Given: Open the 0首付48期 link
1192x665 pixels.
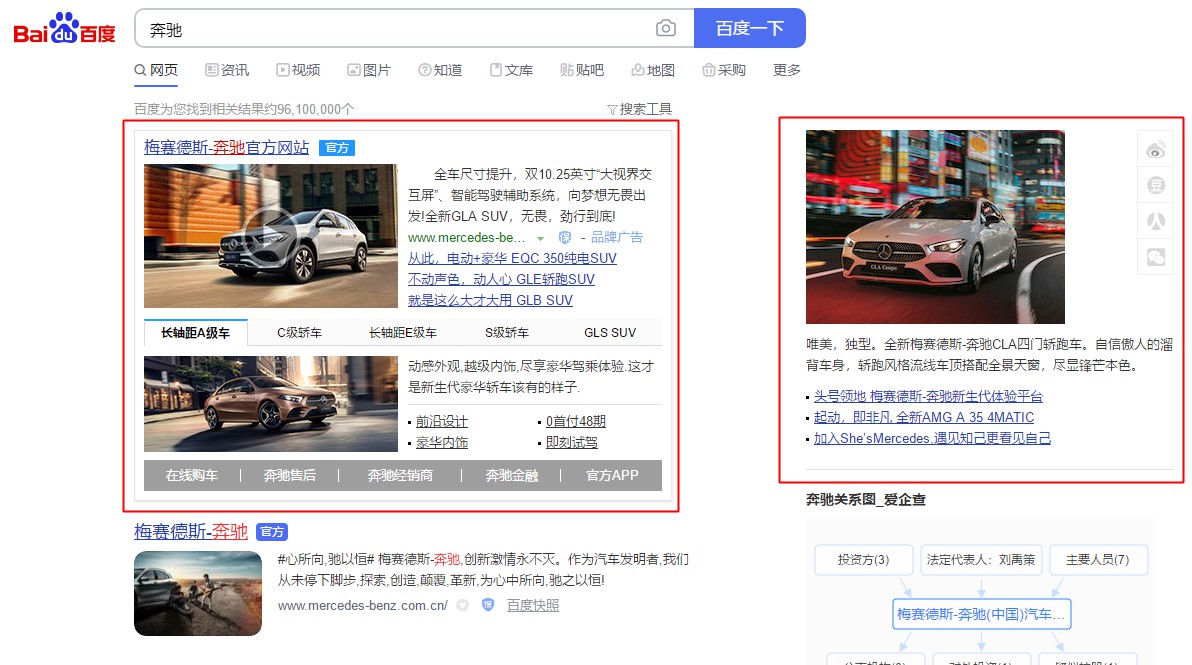Looking at the screenshot, I should point(575,422).
